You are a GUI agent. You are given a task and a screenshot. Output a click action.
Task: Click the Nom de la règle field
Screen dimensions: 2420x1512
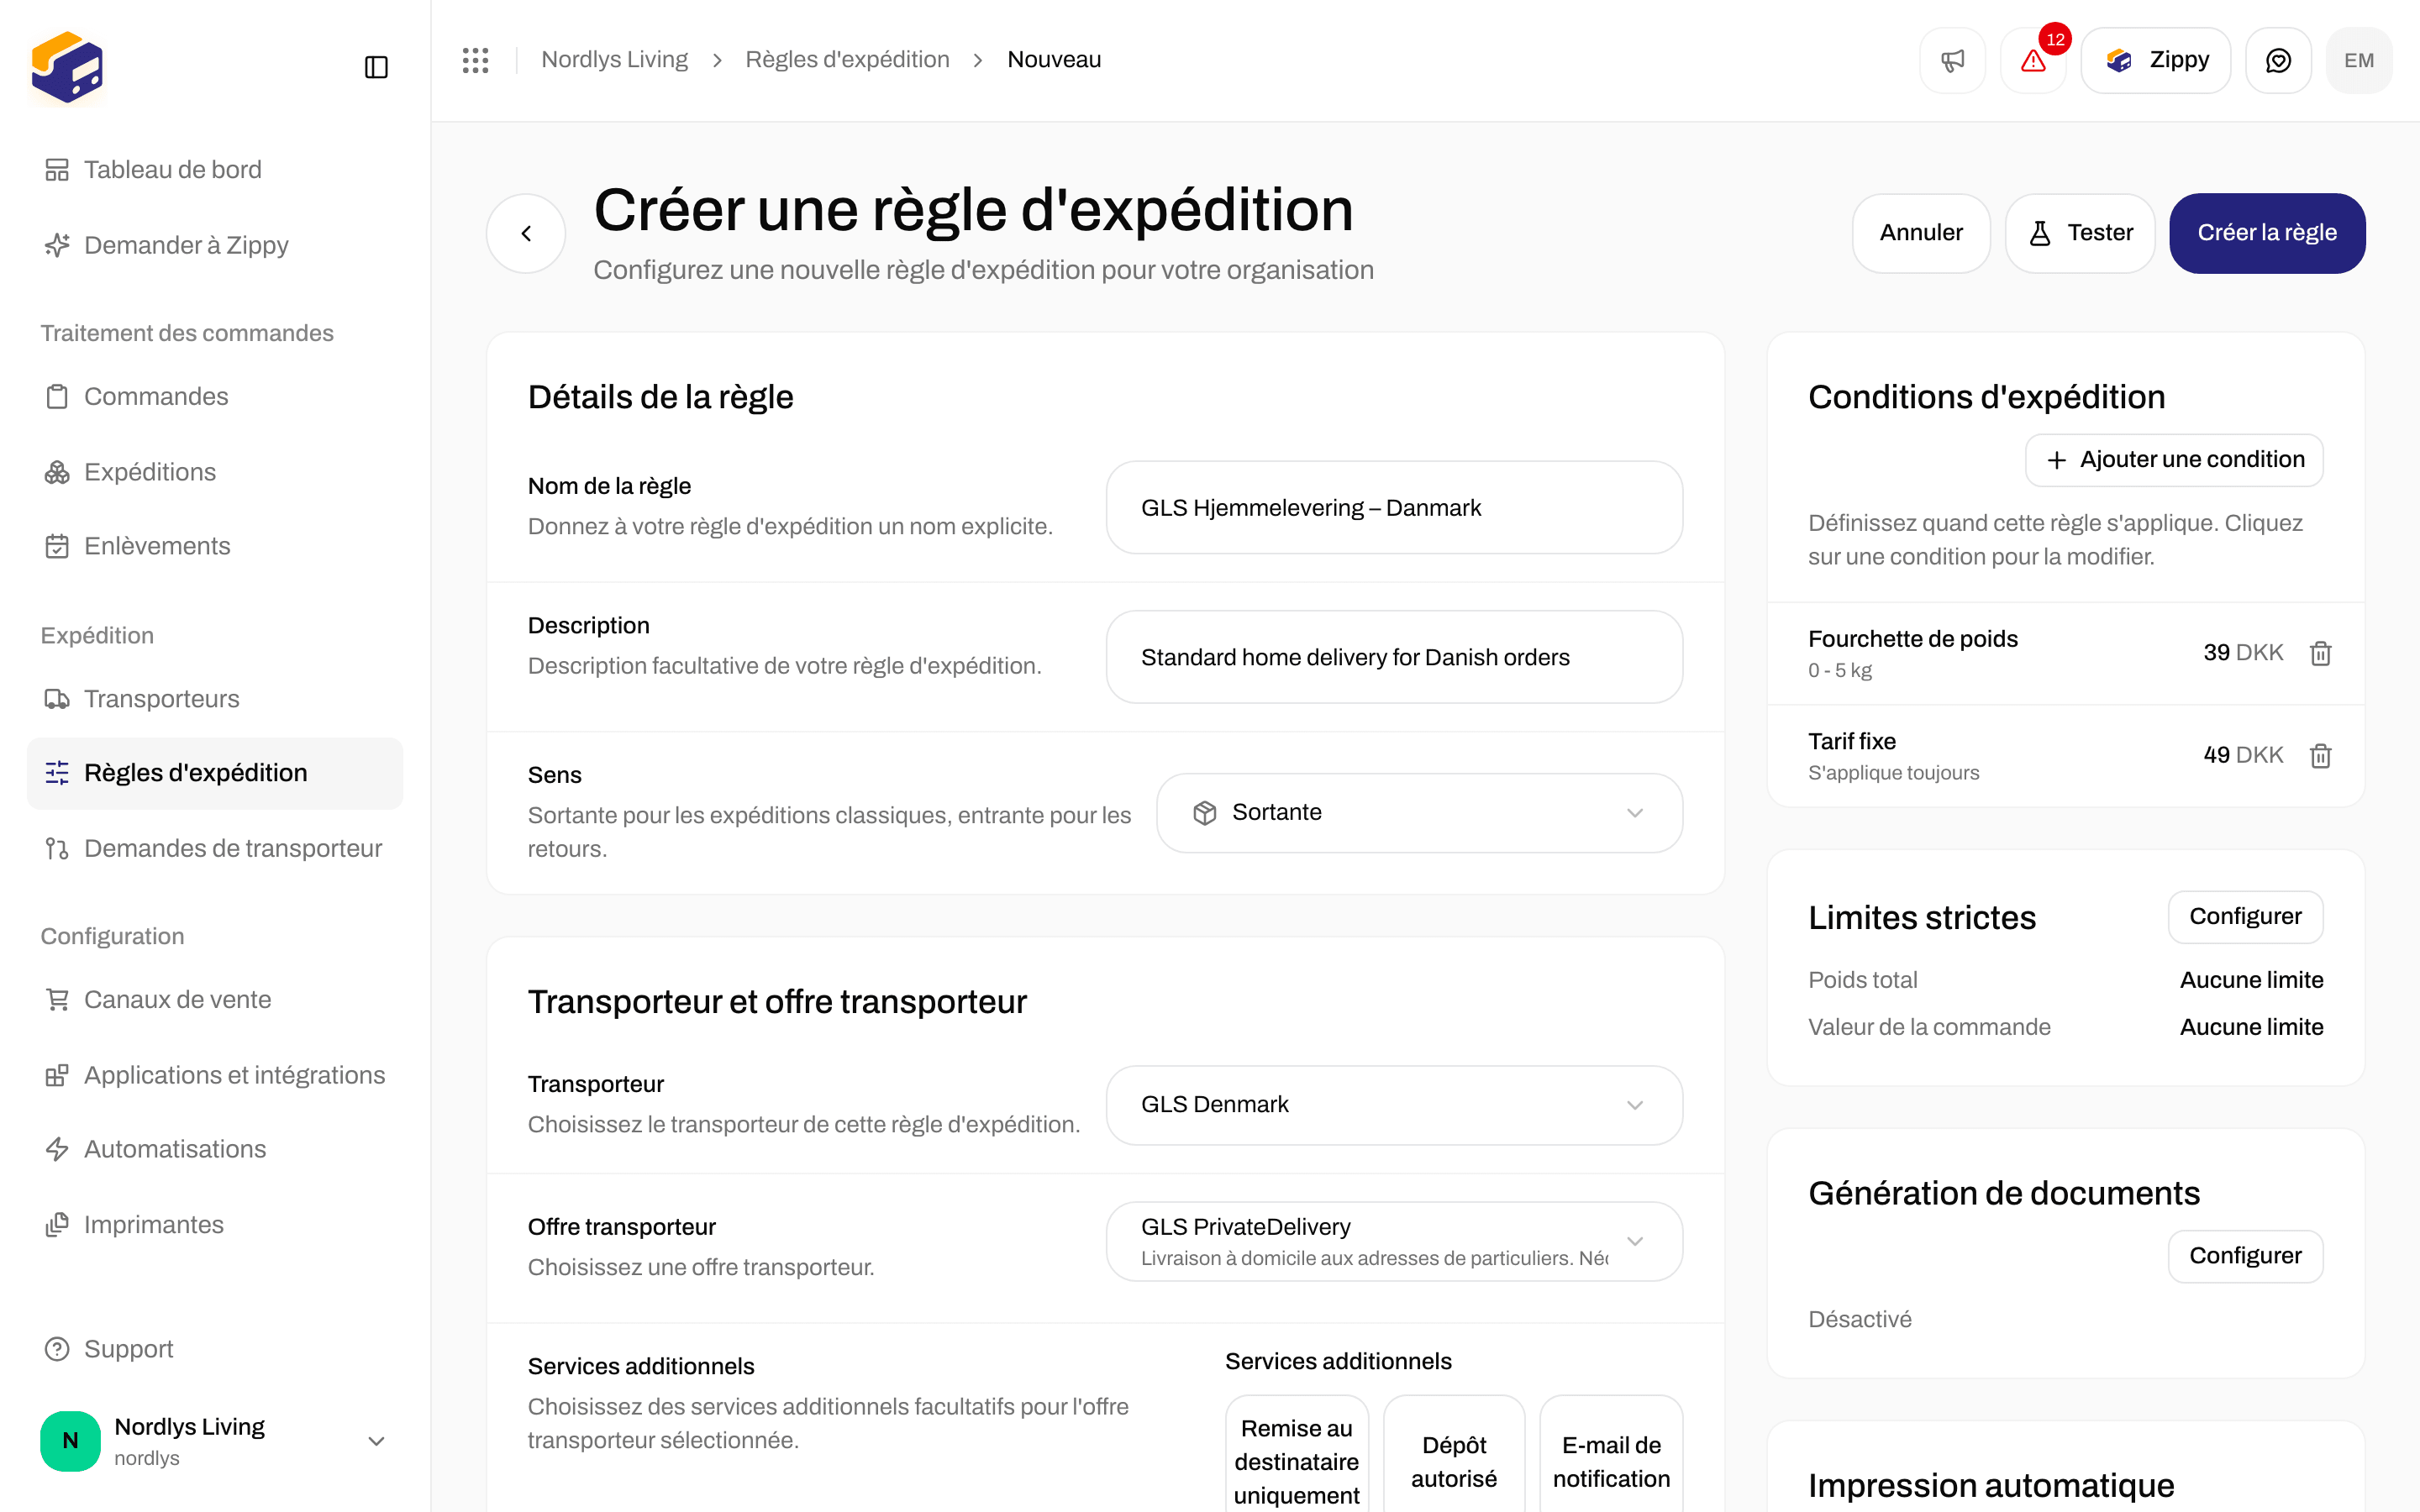1394,508
